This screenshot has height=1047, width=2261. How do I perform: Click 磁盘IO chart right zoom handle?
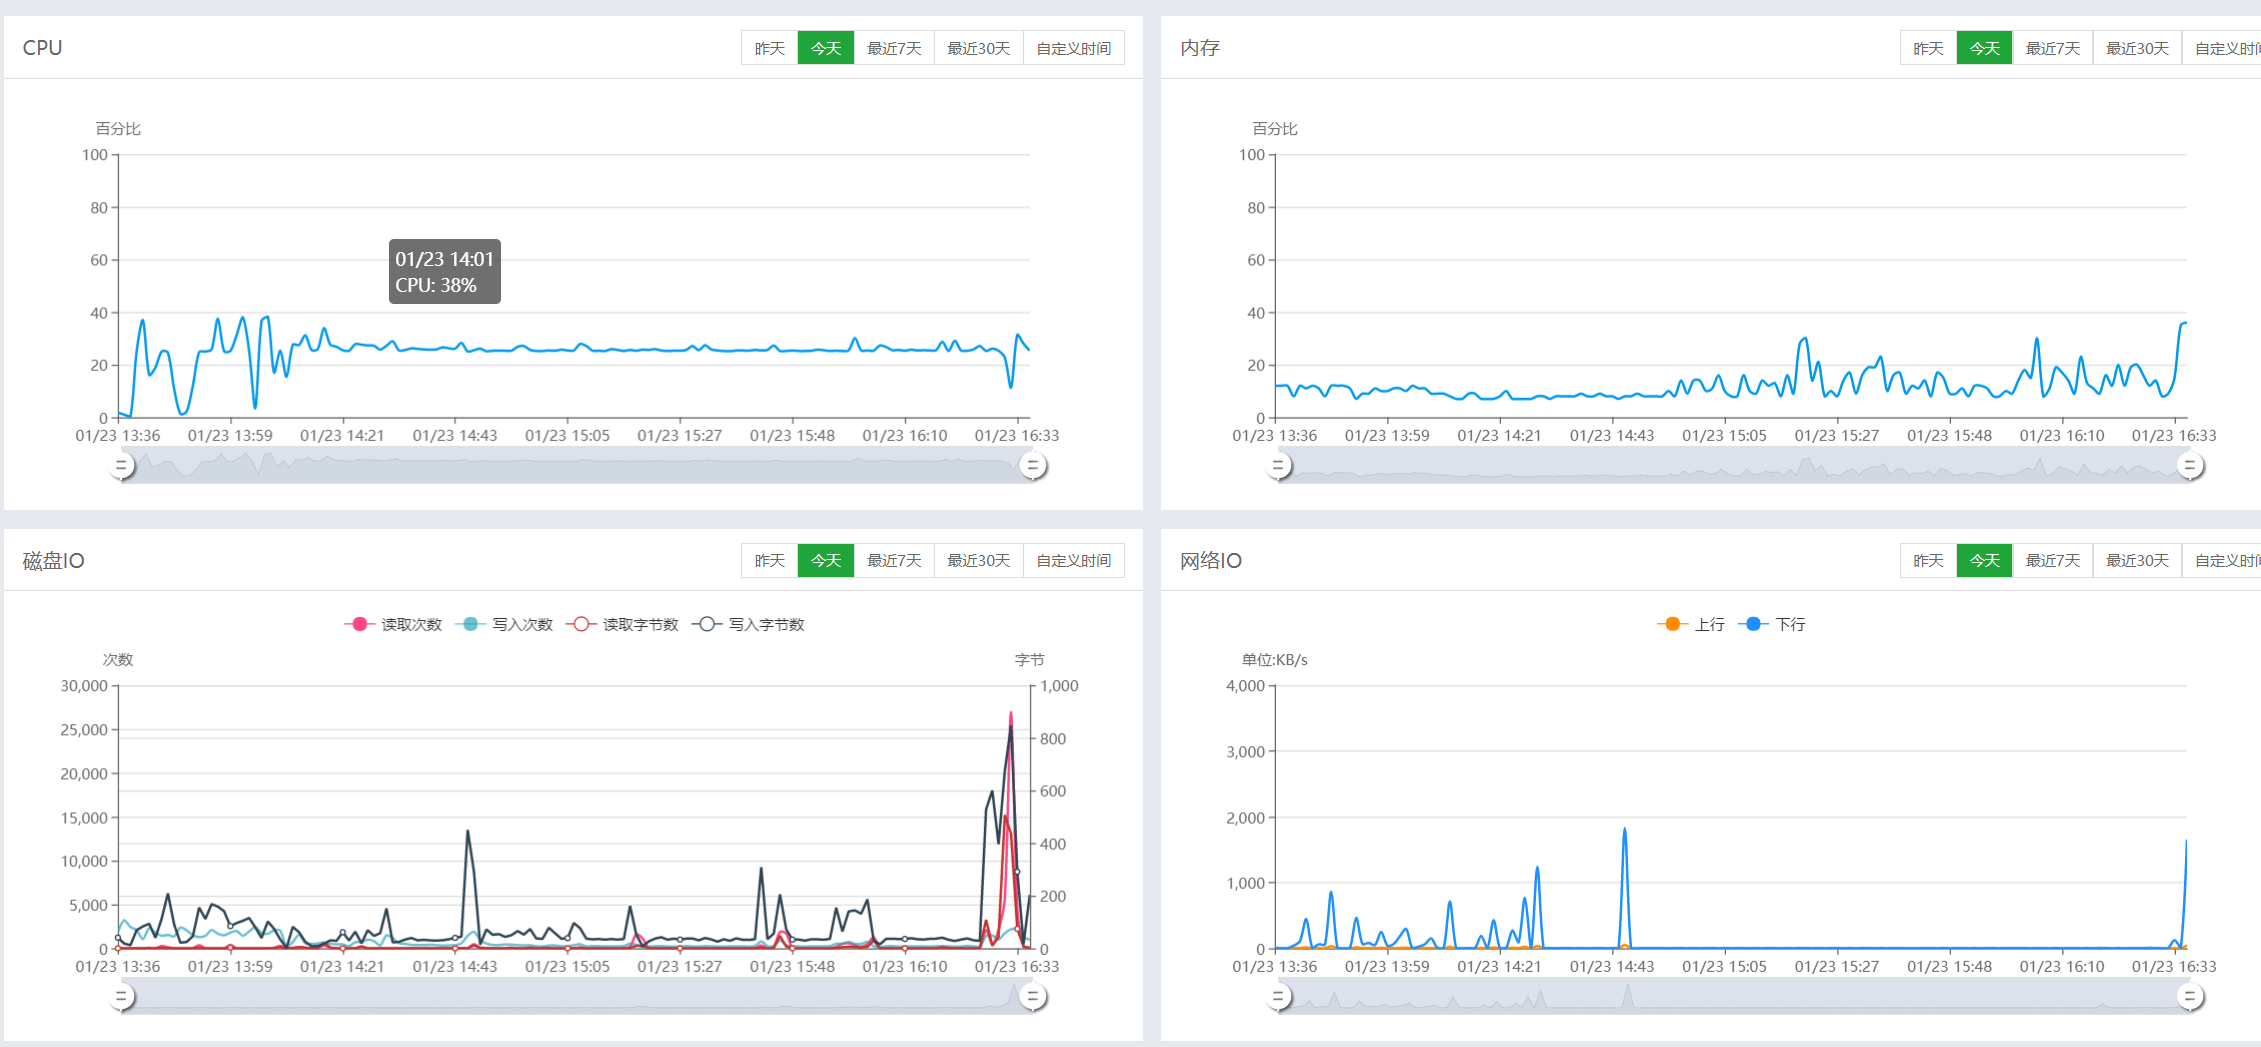(1033, 997)
